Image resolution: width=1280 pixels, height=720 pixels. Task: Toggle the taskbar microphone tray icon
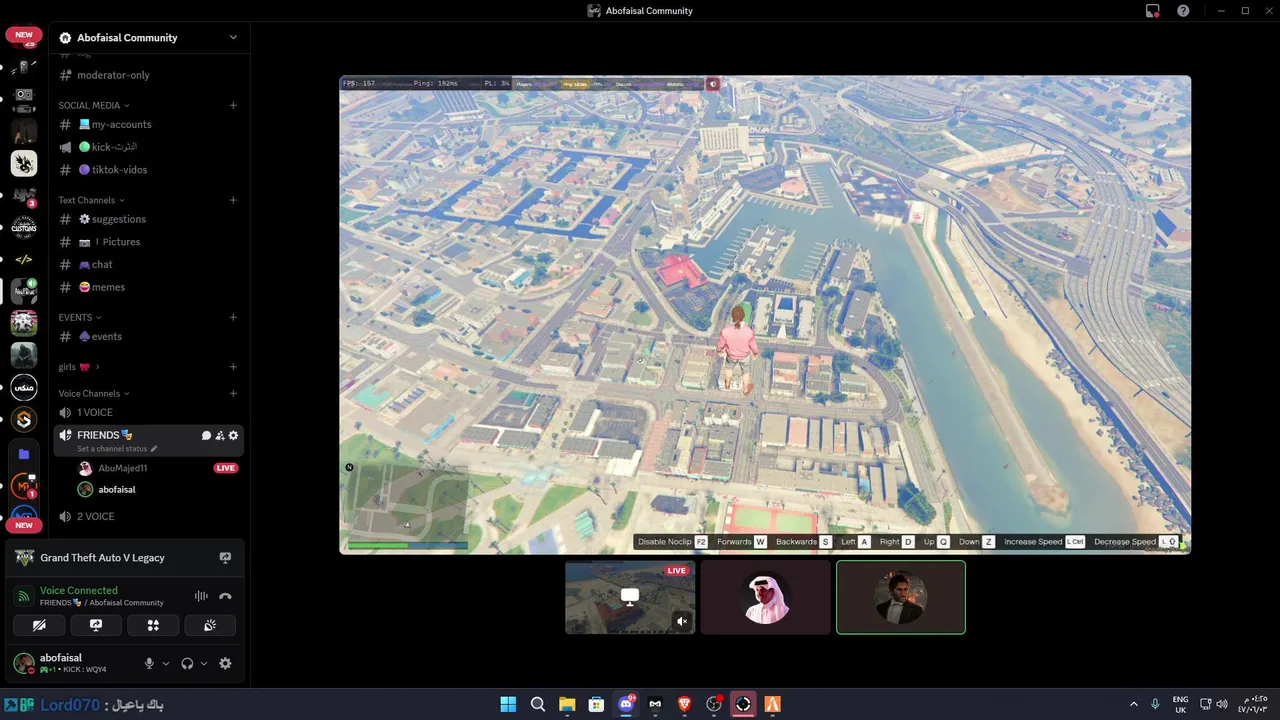click(1155, 704)
